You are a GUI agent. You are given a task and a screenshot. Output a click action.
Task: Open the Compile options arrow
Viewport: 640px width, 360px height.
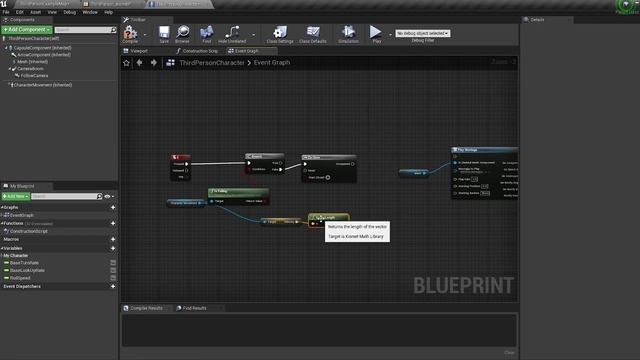[145, 35]
